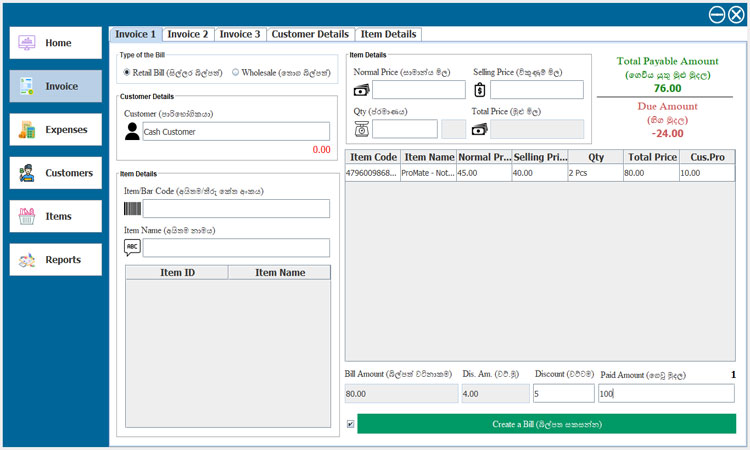Select the ProMate item row in table
The image size is (750, 450).
point(539,173)
